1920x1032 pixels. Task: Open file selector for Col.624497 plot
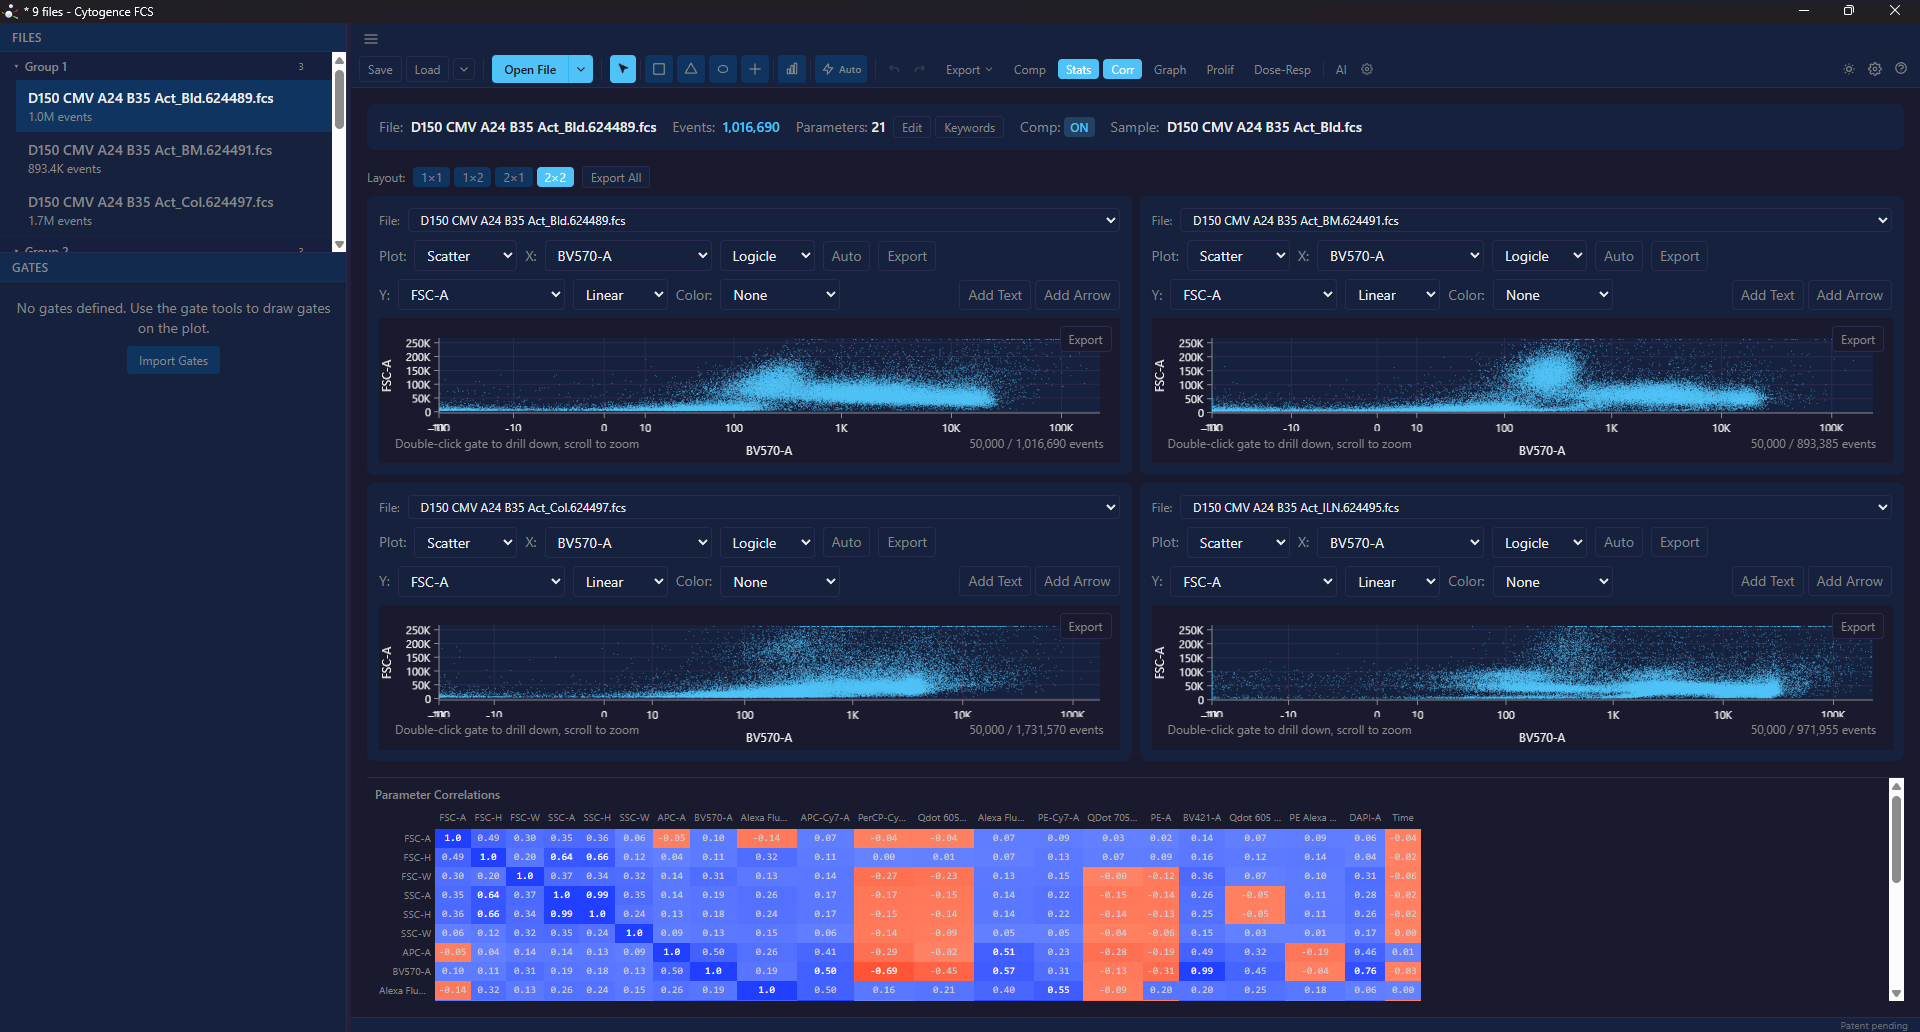click(x=764, y=508)
